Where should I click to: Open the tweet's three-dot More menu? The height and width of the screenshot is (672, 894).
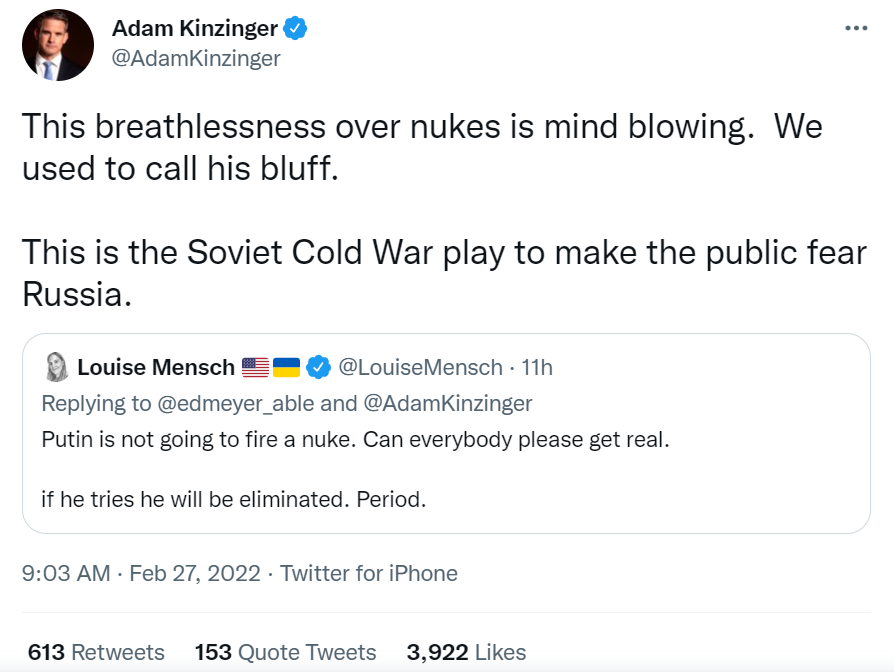856,28
